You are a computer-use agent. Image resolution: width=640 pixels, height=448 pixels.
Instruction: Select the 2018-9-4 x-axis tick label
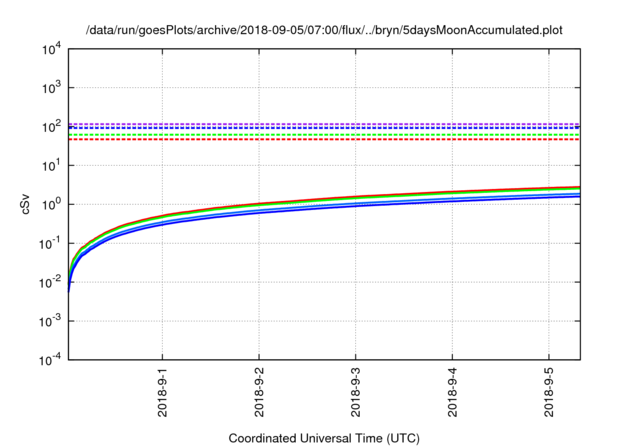point(452,393)
